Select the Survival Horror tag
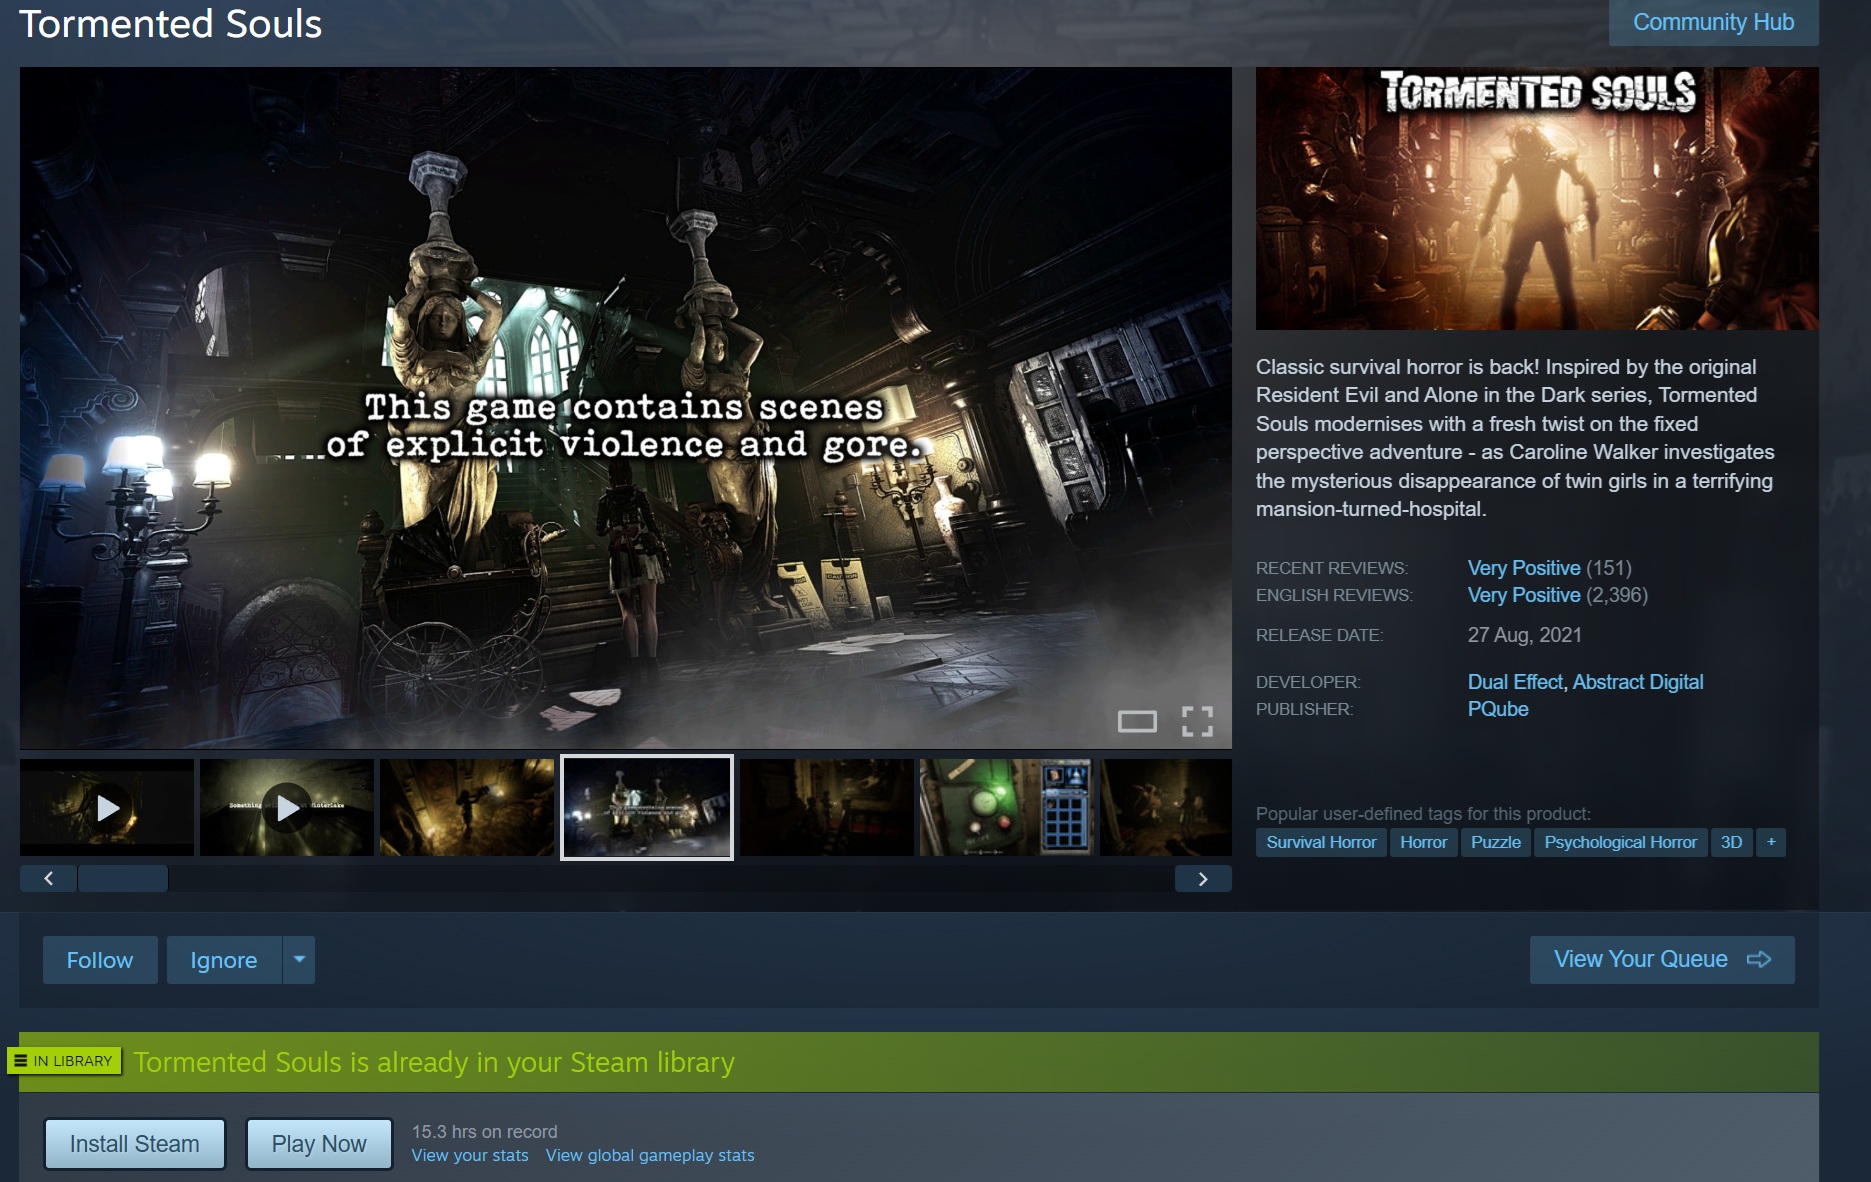This screenshot has width=1871, height=1182. [x=1321, y=842]
